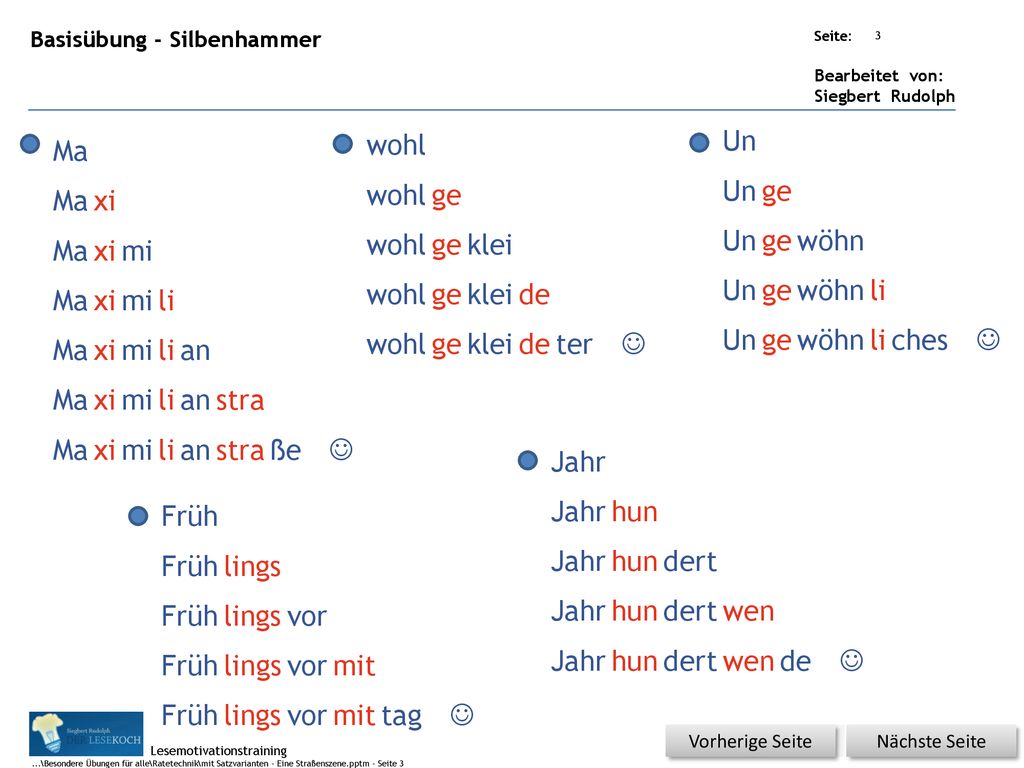Click the smiley after Jahrhundertwende
Screen dimensions: 1024x768
(852, 660)
